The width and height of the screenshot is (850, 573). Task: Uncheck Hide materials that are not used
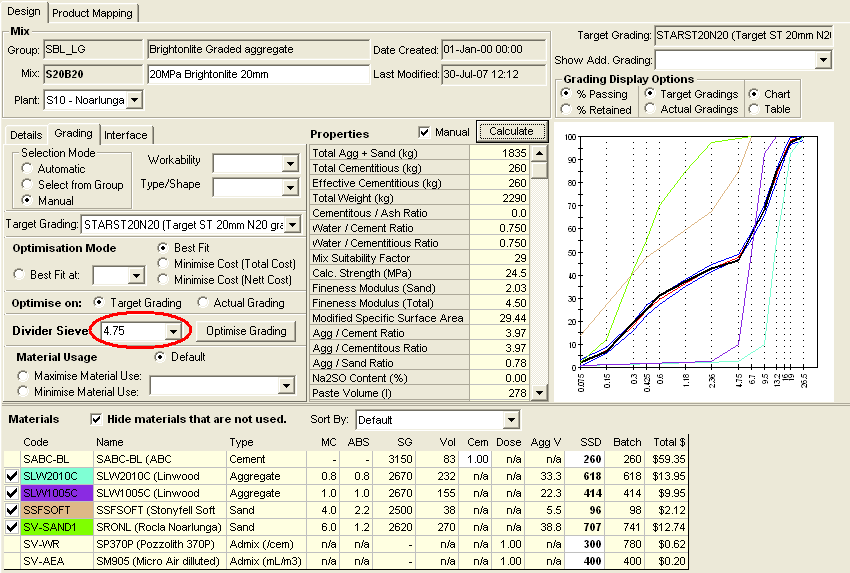click(x=97, y=419)
